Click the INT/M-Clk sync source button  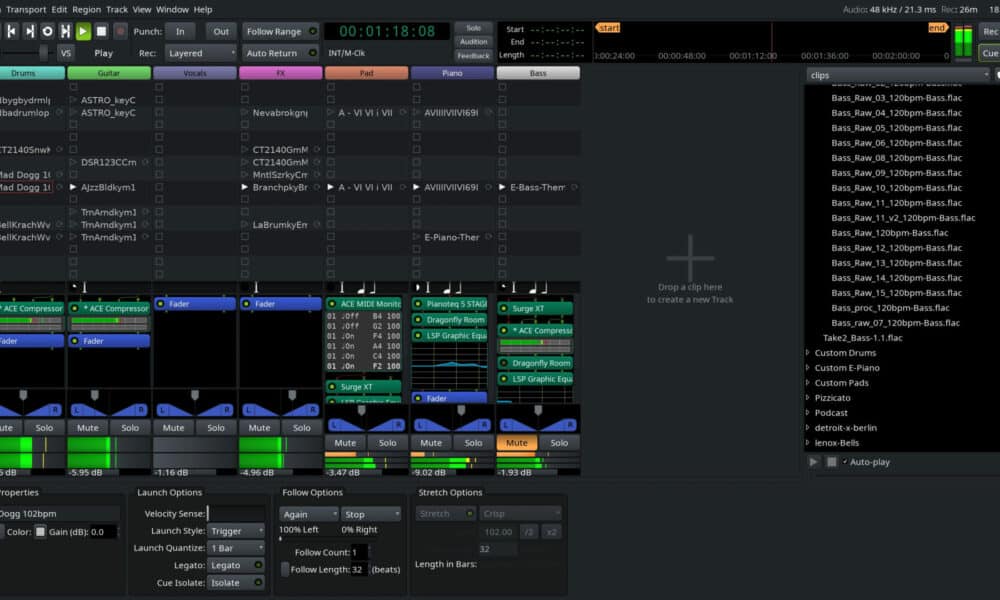click(x=346, y=53)
